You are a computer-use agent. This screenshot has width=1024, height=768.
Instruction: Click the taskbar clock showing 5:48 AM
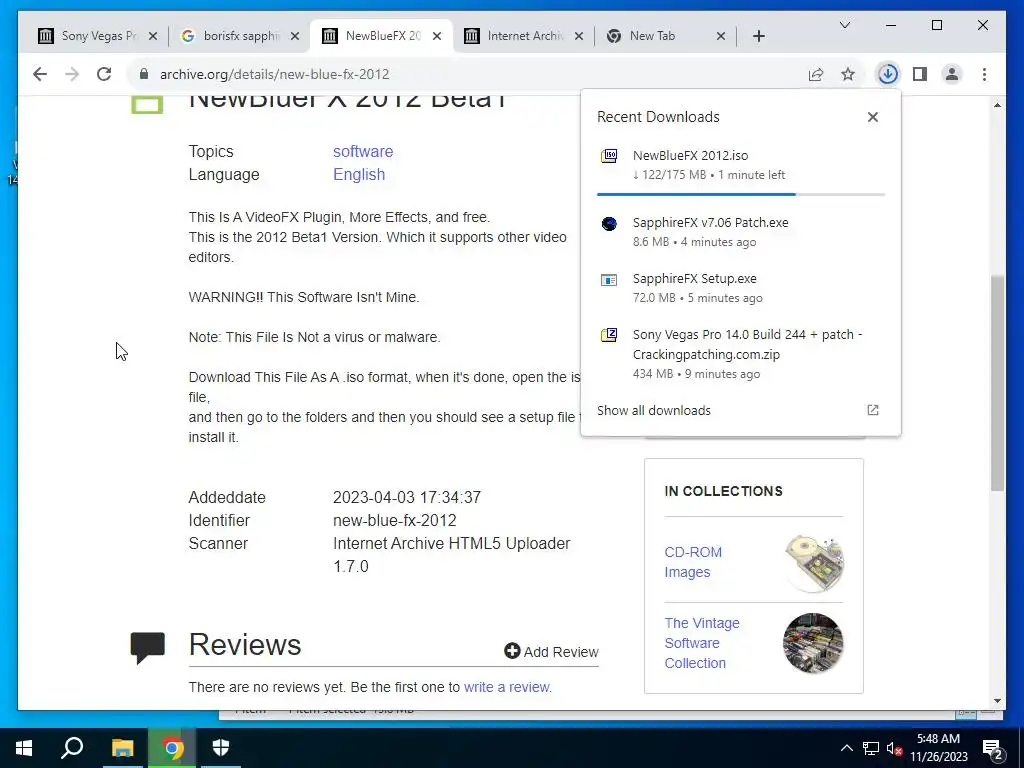tap(938, 748)
